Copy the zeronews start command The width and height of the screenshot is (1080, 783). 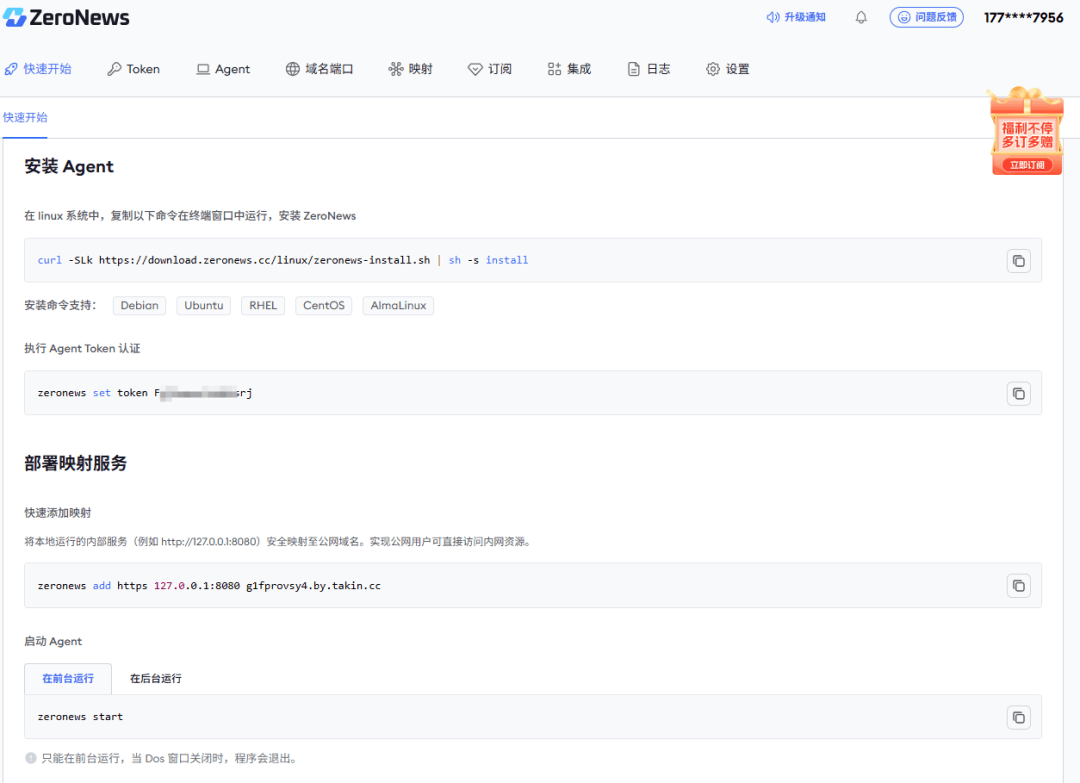(1019, 718)
